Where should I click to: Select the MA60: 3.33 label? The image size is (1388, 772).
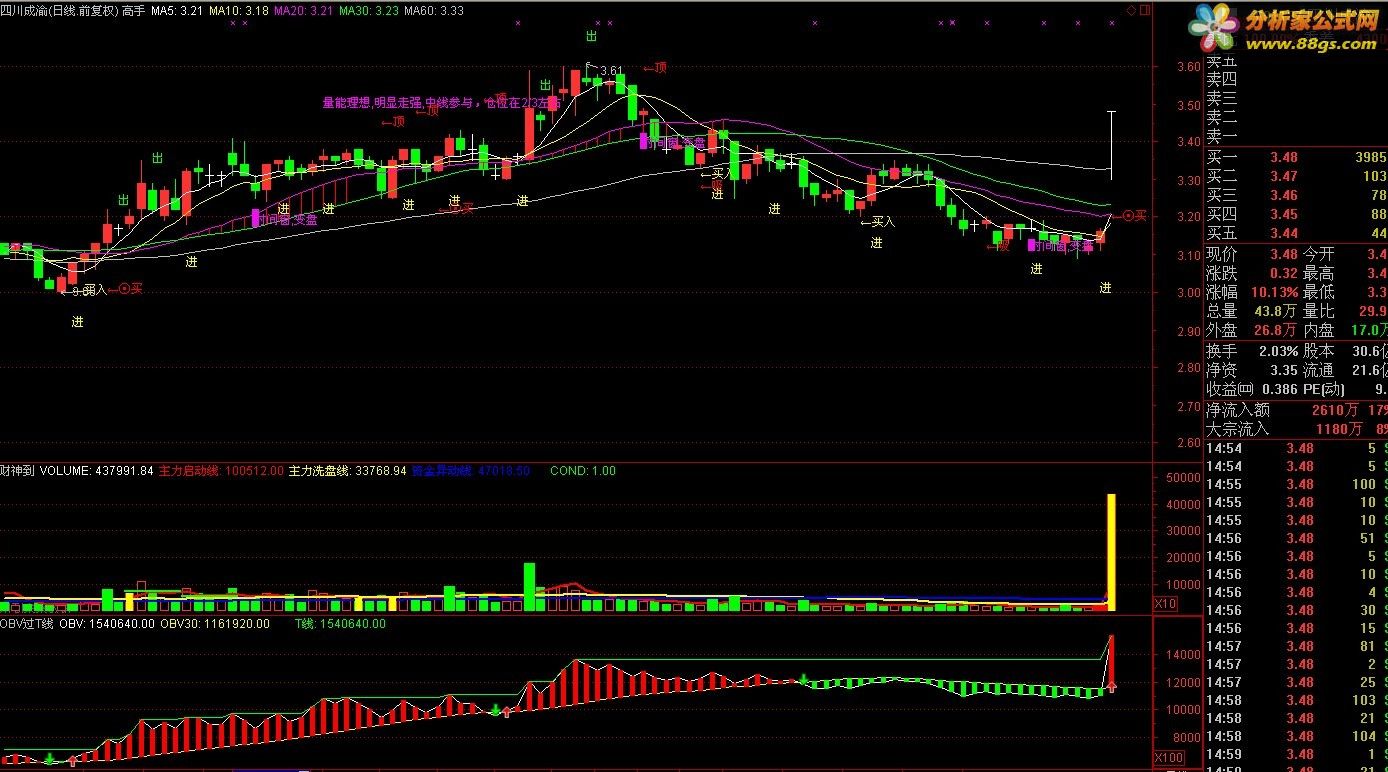[433, 10]
